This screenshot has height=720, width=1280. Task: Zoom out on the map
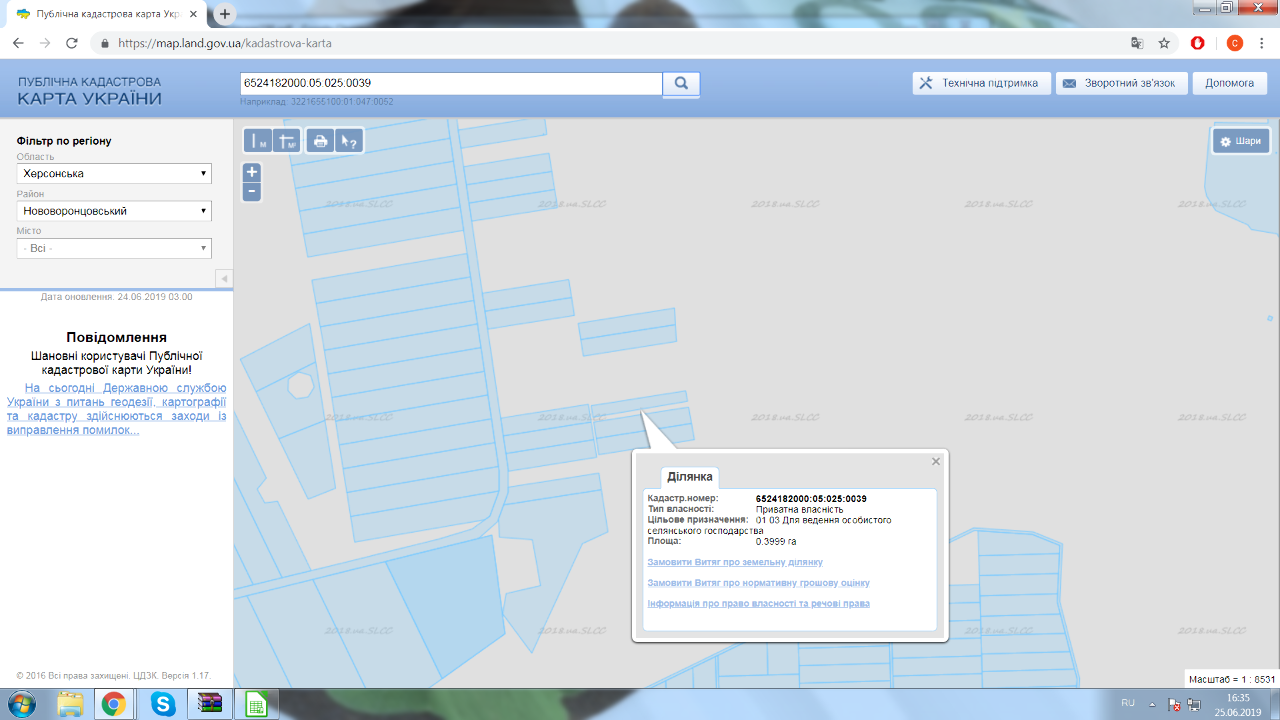252,191
